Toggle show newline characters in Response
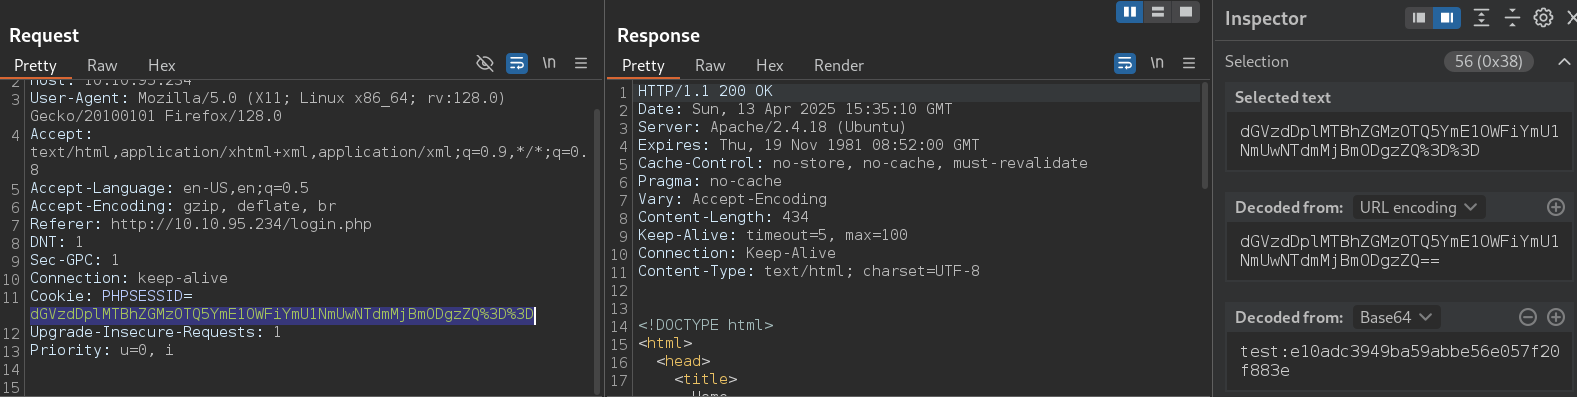This screenshot has height=397, width=1577. pos(1157,63)
